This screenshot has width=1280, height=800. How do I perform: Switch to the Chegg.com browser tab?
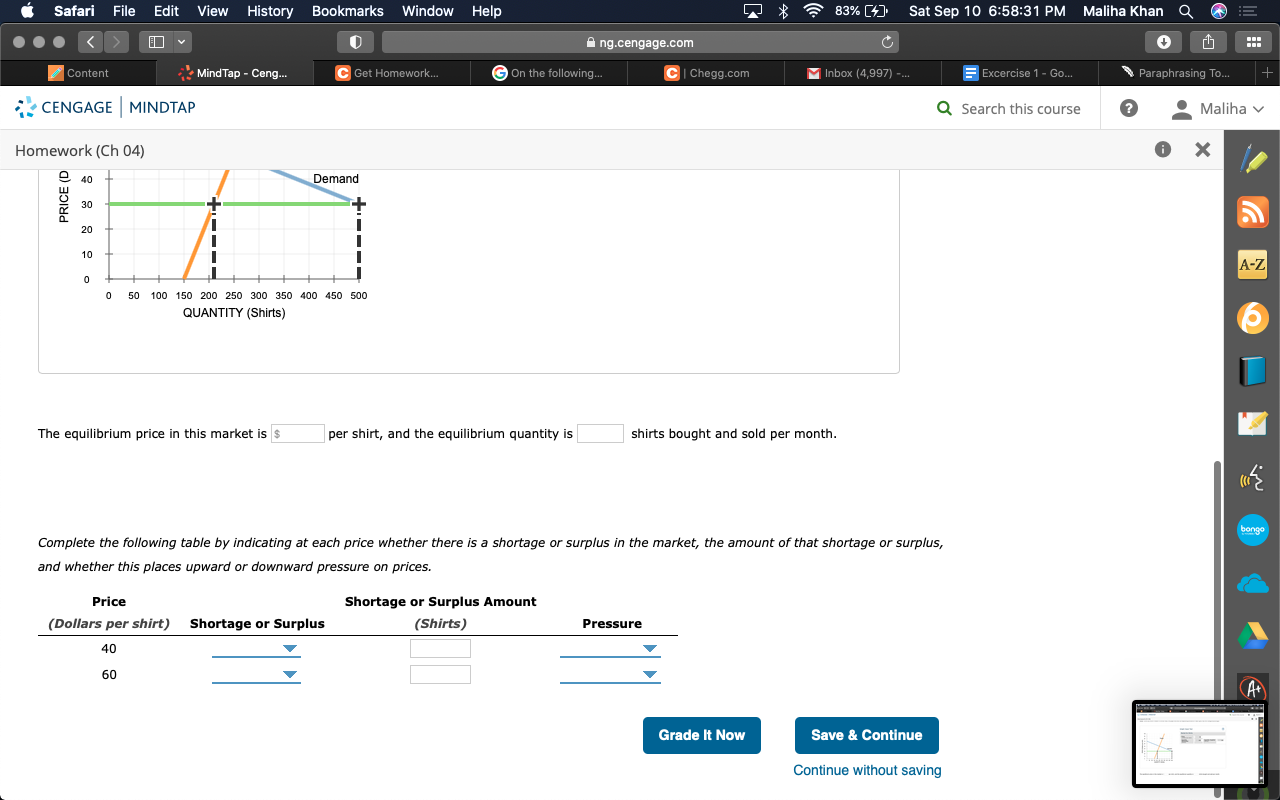point(706,72)
